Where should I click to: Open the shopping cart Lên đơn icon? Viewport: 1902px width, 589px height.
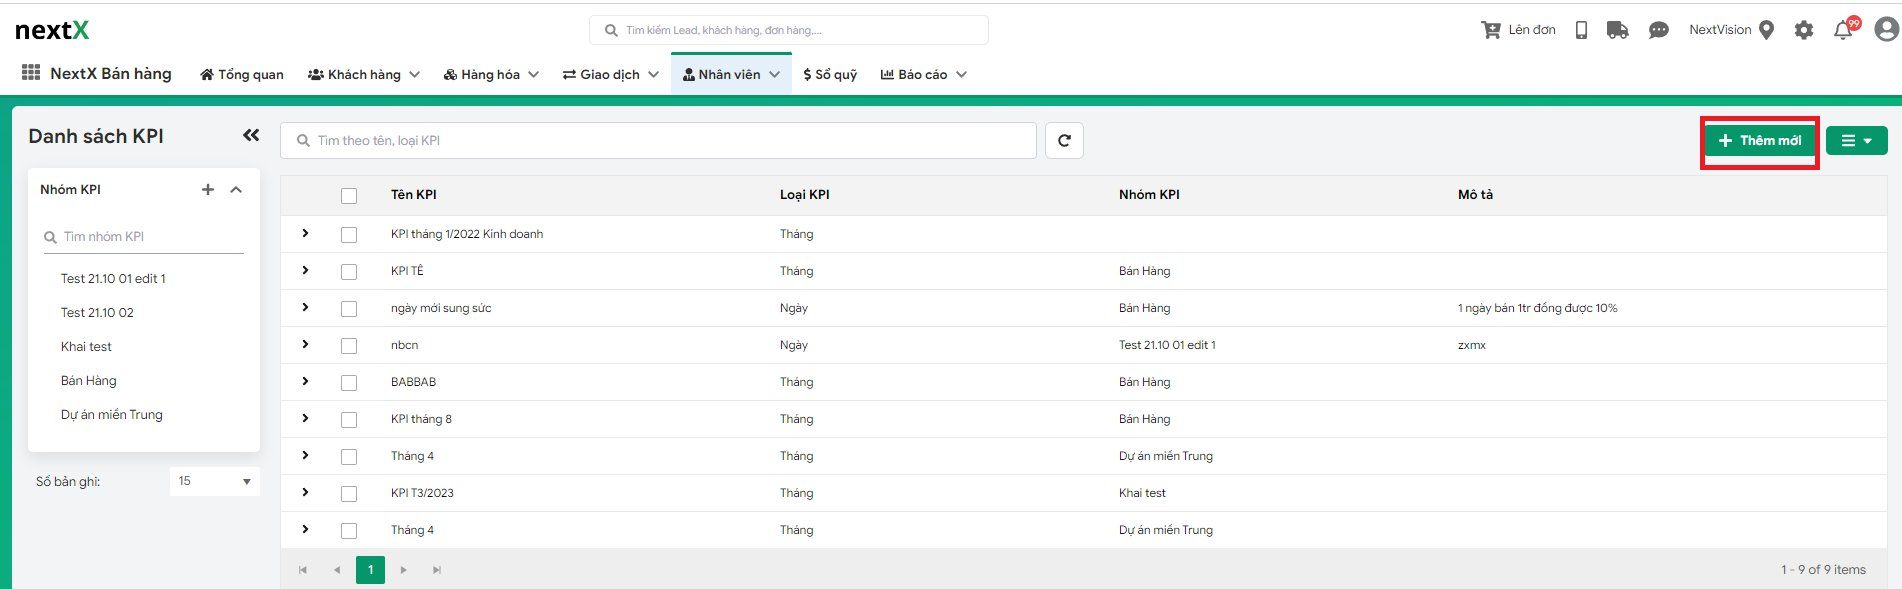point(1490,30)
